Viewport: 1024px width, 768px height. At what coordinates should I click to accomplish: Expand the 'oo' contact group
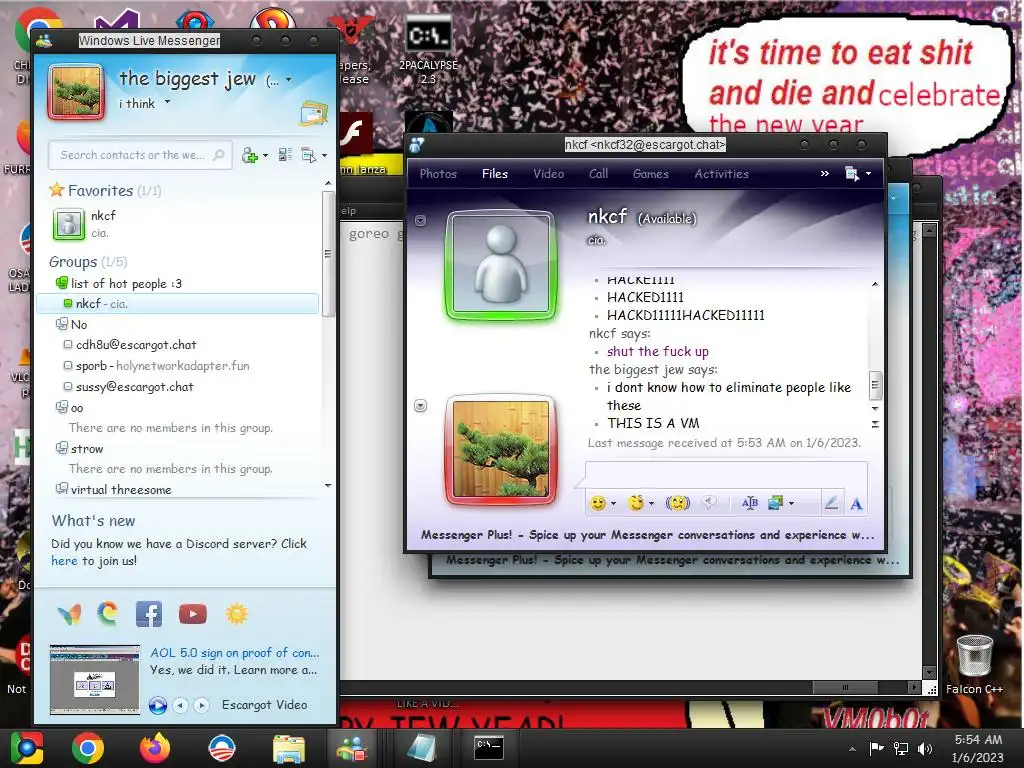[62, 407]
